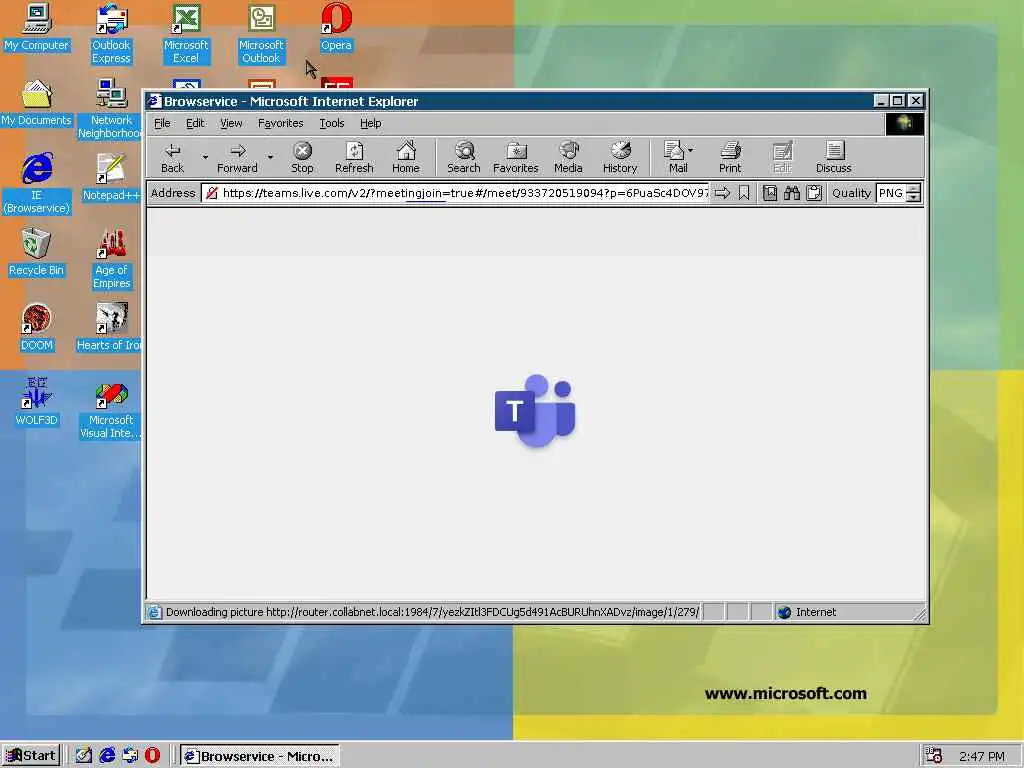Screen dimensions: 1024x768
Task: Launch Opera from the Quick Launch bar
Action: tap(152, 756)
